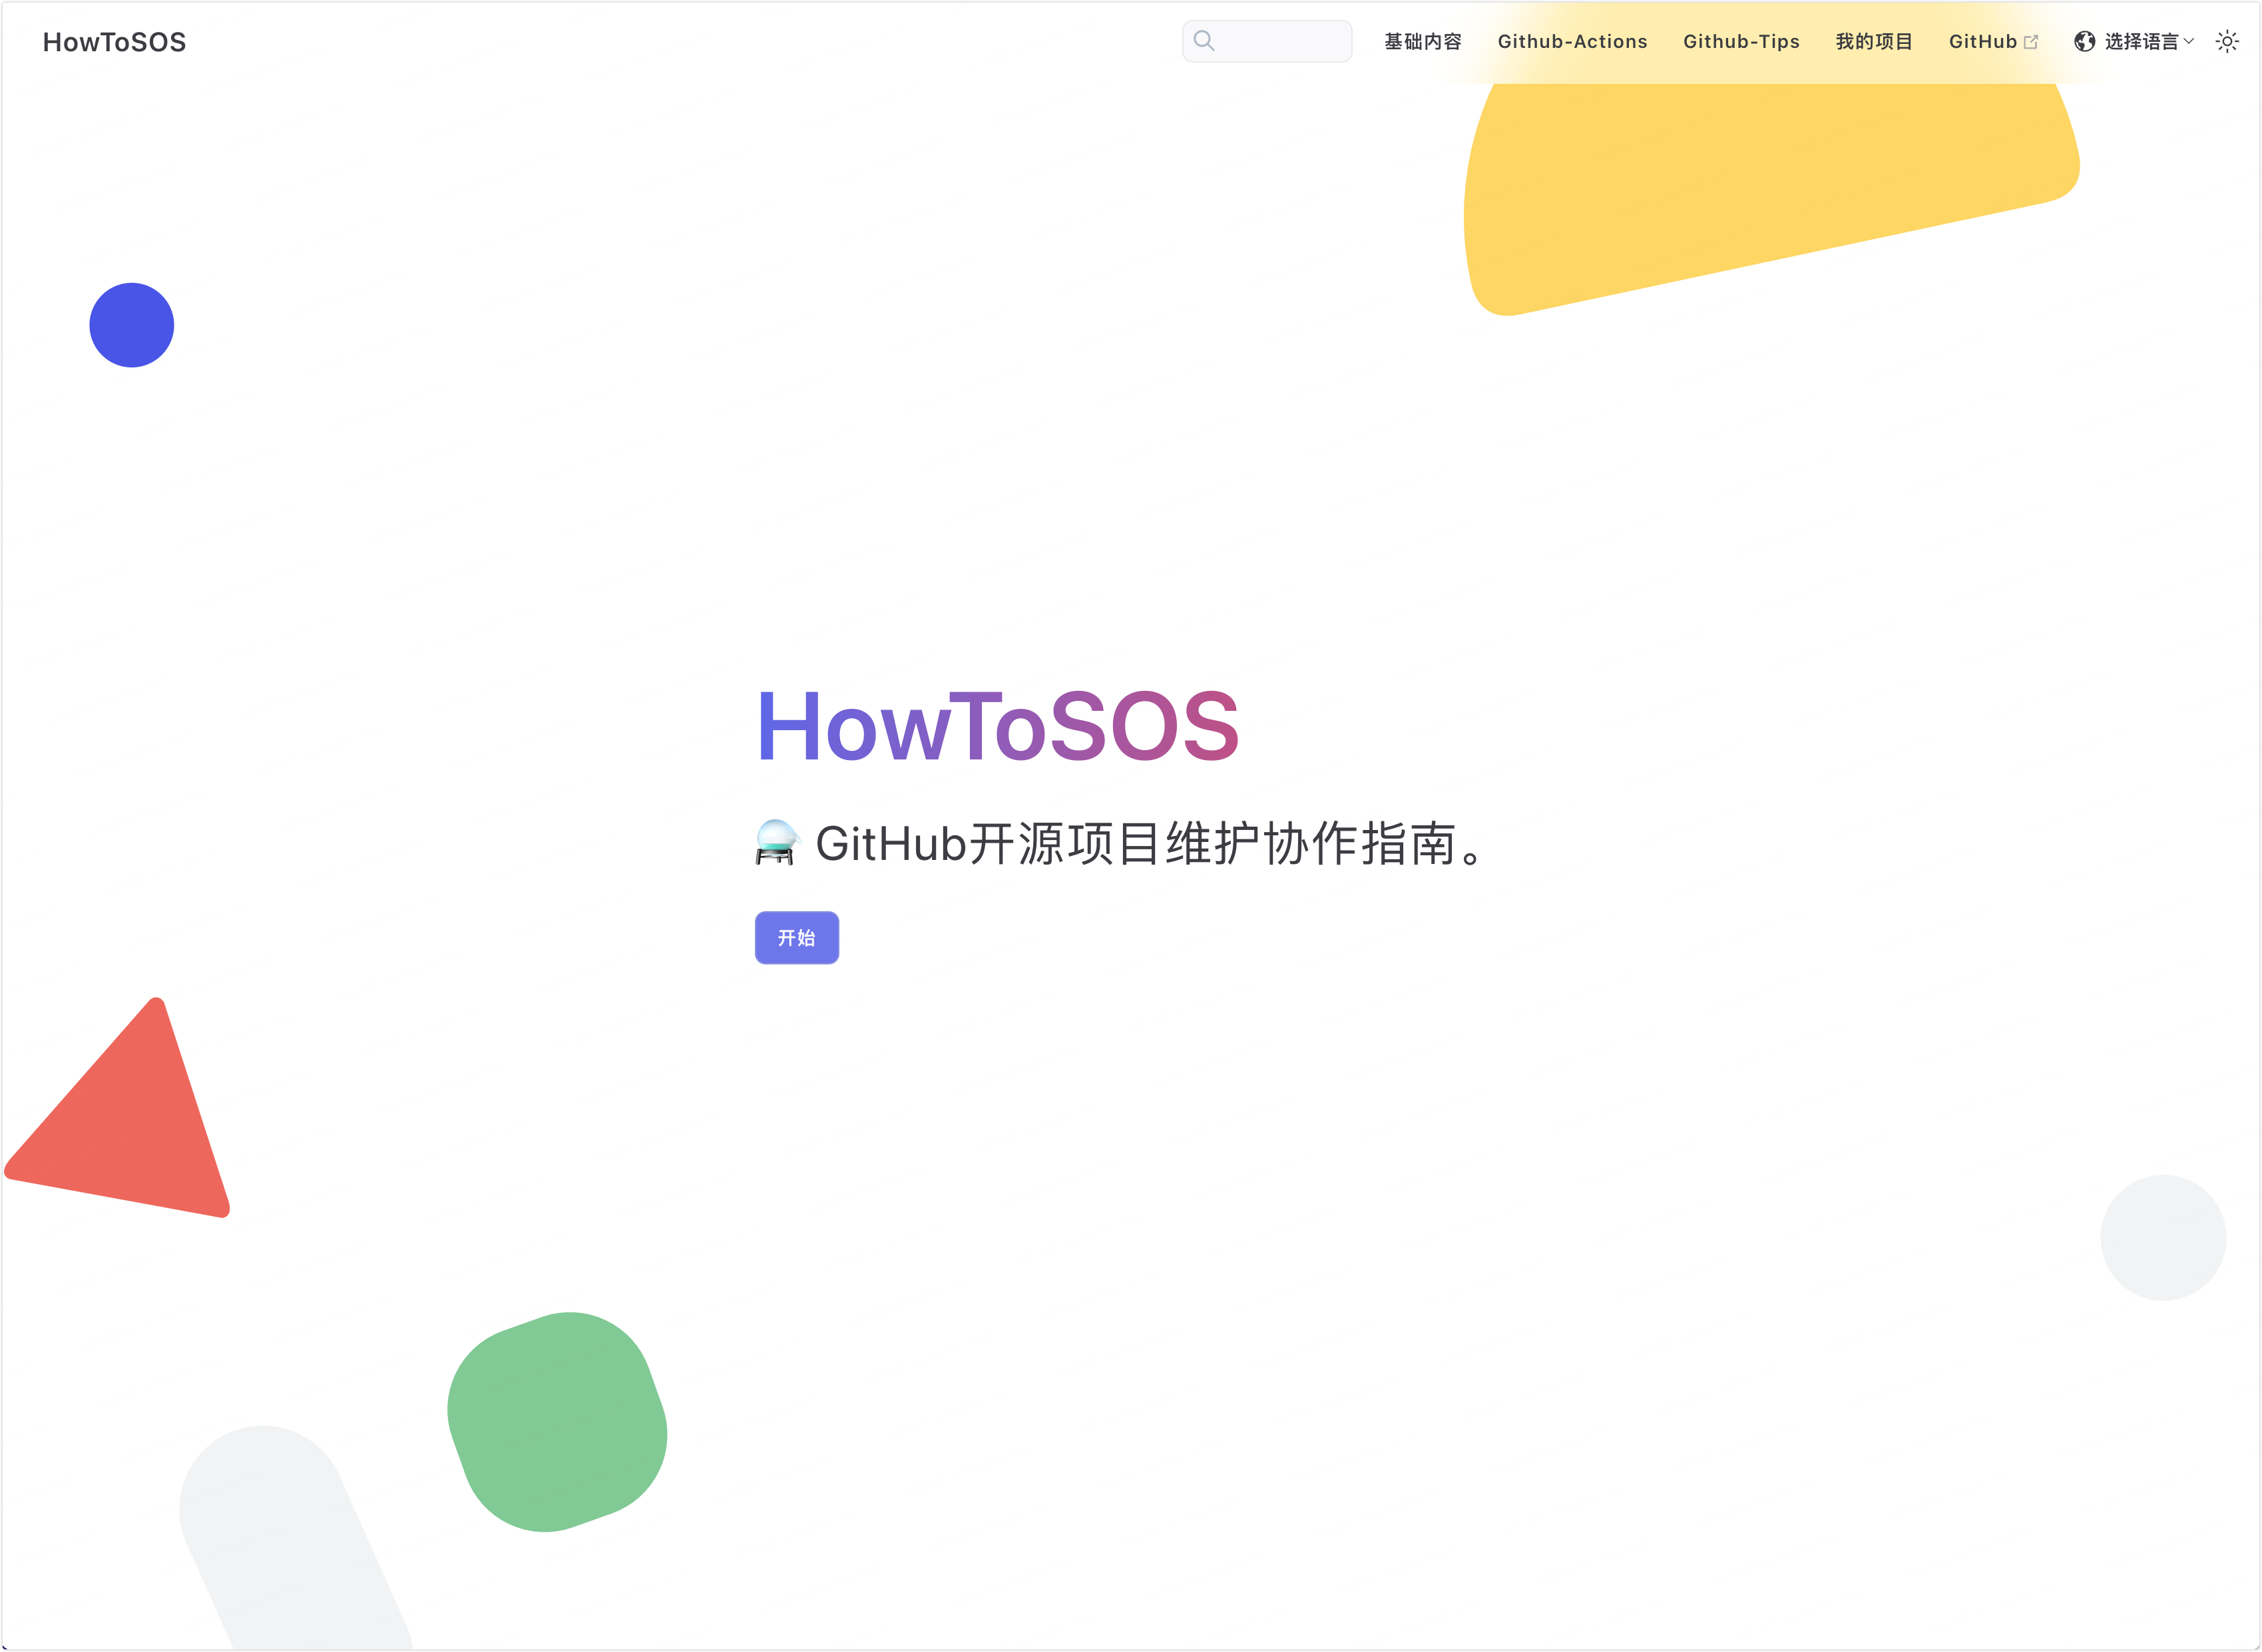The width and height of the screenshot is (2262, 1652).
Task: Click the HowToSOS navbar logo
Action: pos(114,42)
